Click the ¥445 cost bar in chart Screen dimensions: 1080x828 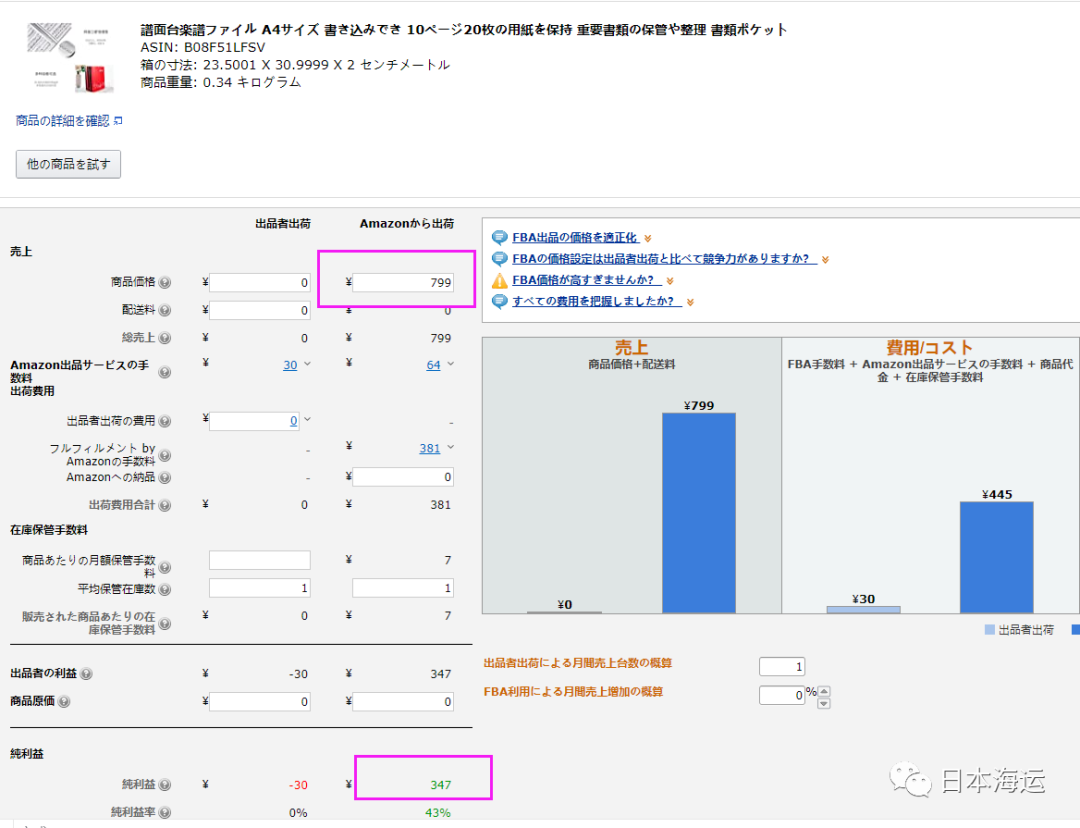pos(997,557)
